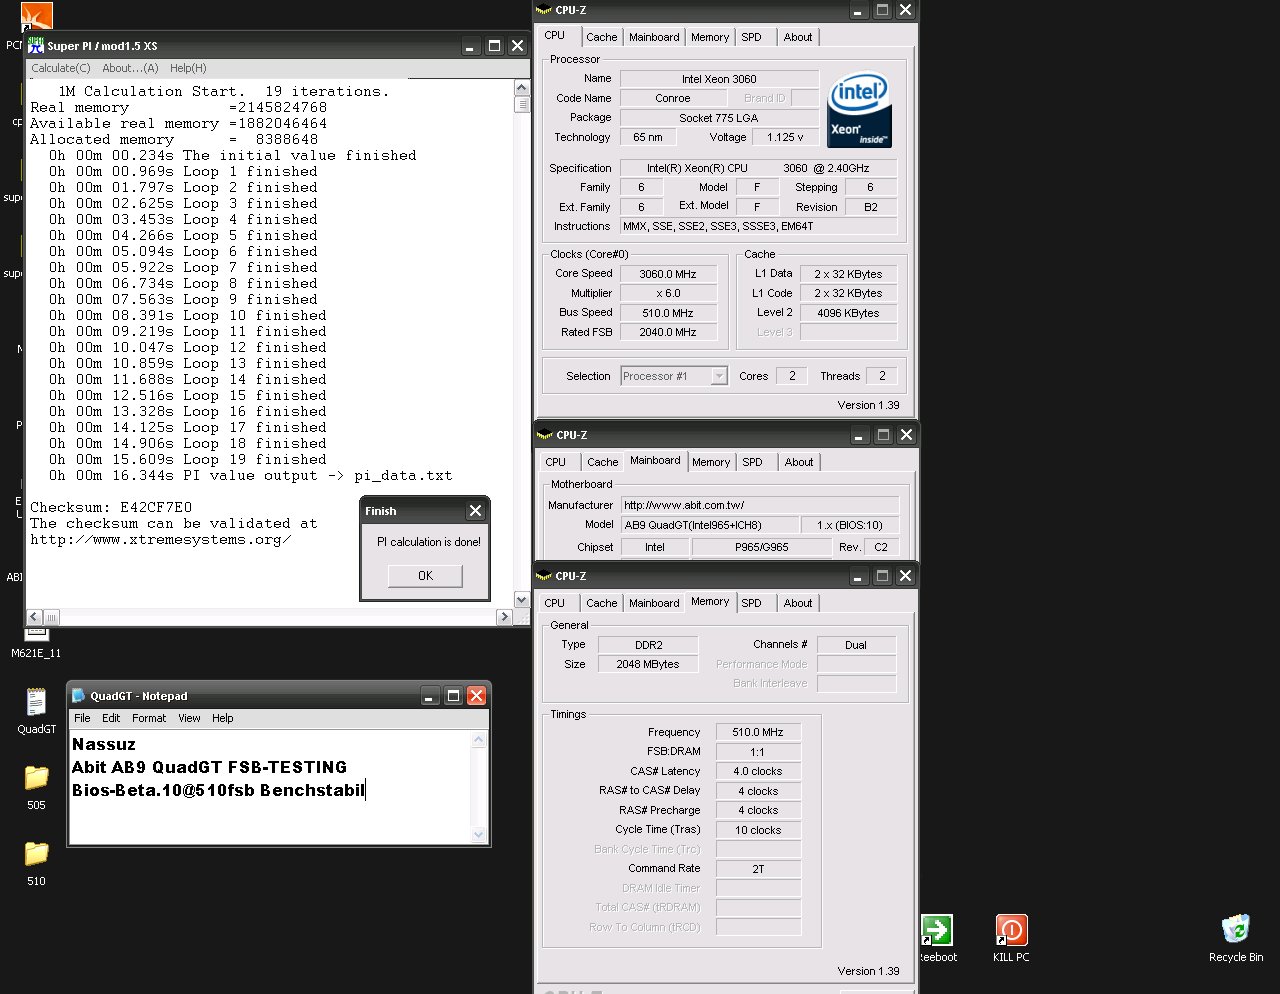
Task: Click the 'Intel Xeon 3060' name field
Action: tap(719, 79)
